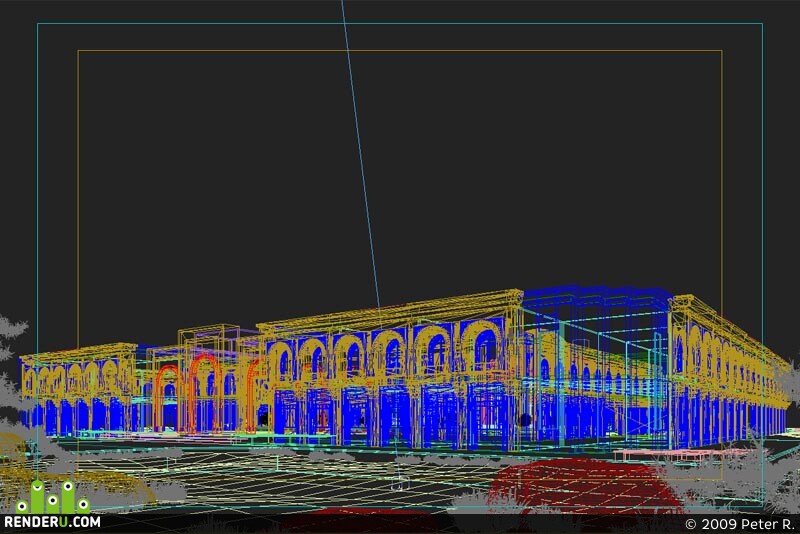800x534 pixels.
Task: Select the middle red wireframe arch
Action: tap(205, 393)
